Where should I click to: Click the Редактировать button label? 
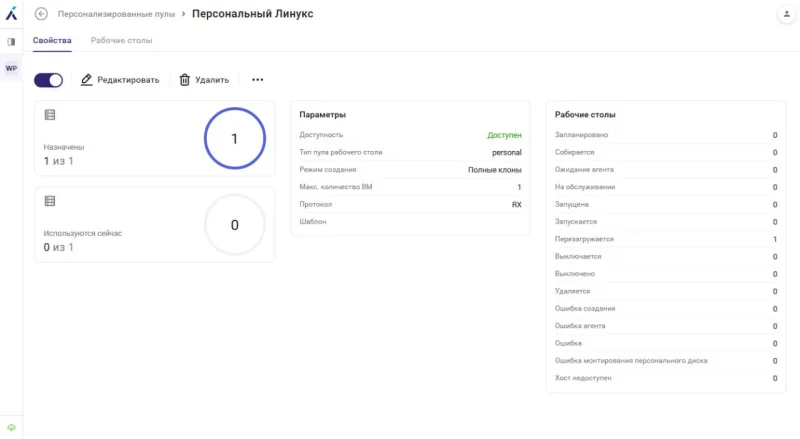click(x=128, y=80)
